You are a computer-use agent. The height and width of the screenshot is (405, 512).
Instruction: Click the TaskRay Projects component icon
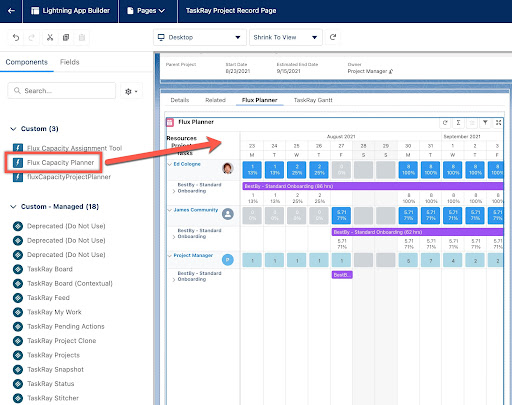click(18, 355)
